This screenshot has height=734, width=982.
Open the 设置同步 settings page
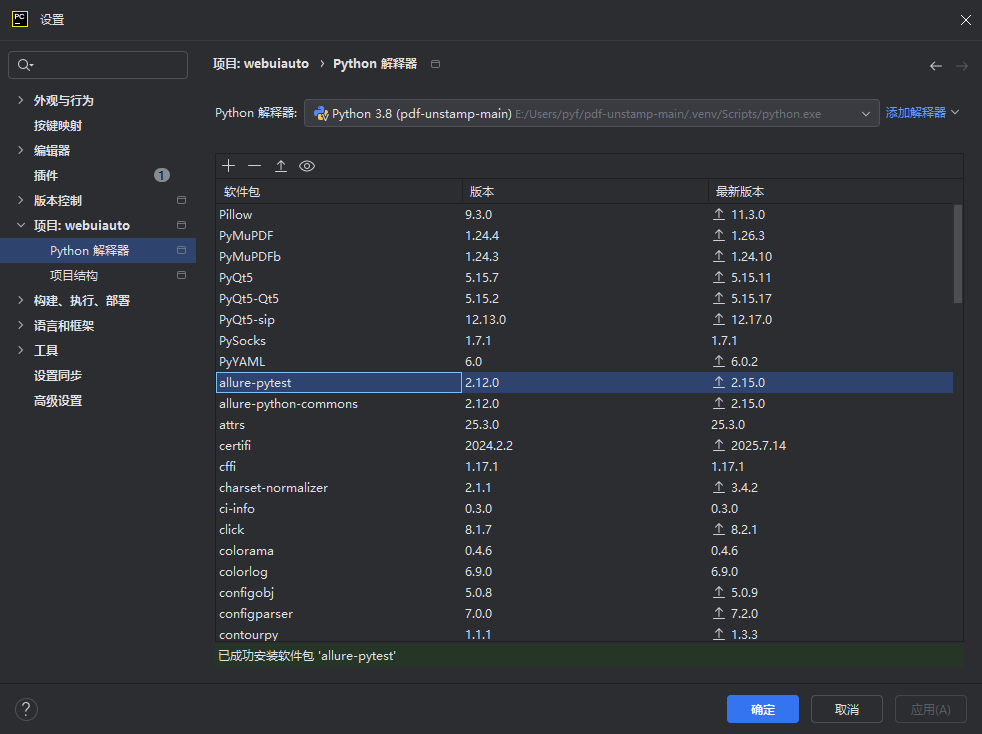58,376
